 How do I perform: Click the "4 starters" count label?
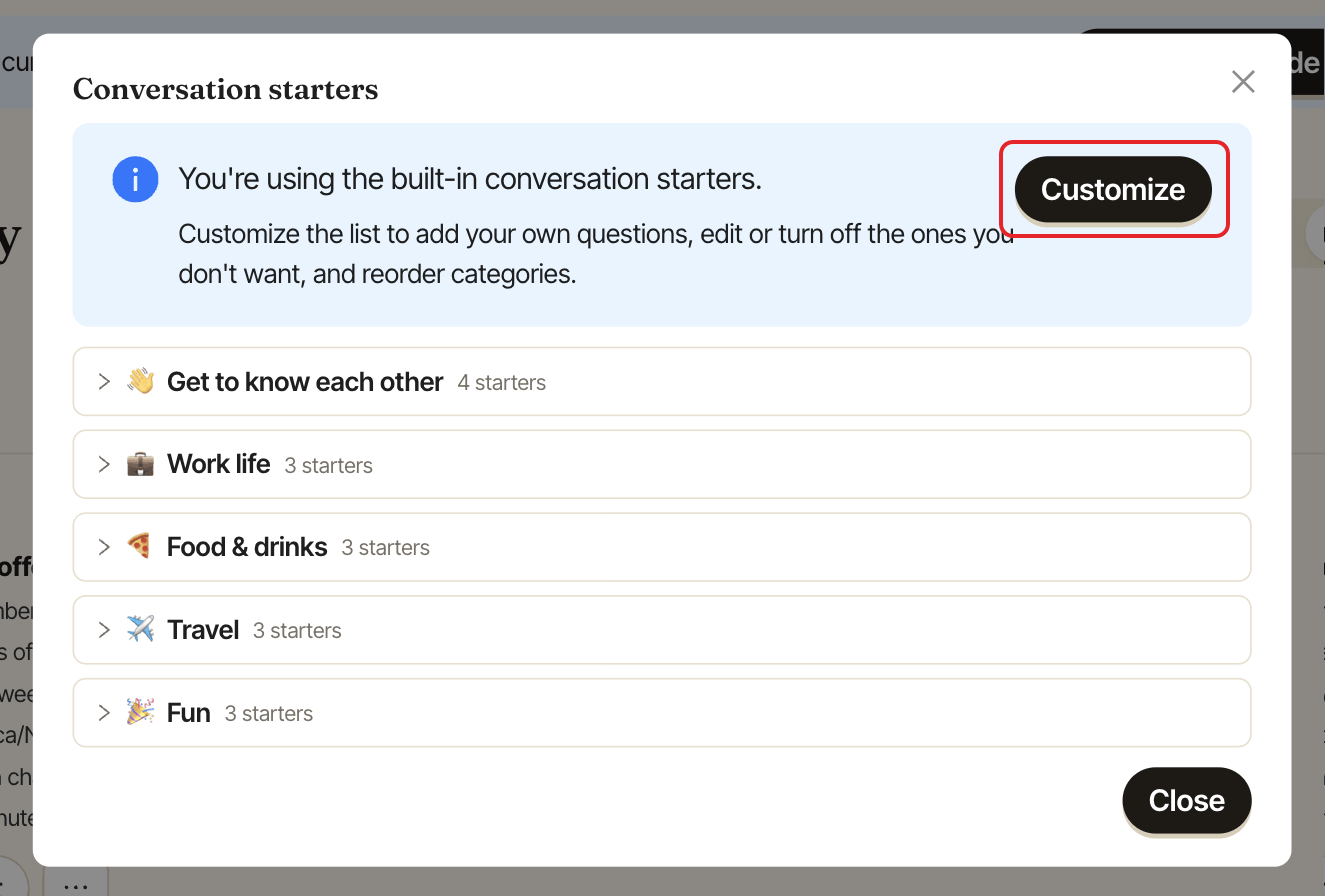click(x=502, y=383)
